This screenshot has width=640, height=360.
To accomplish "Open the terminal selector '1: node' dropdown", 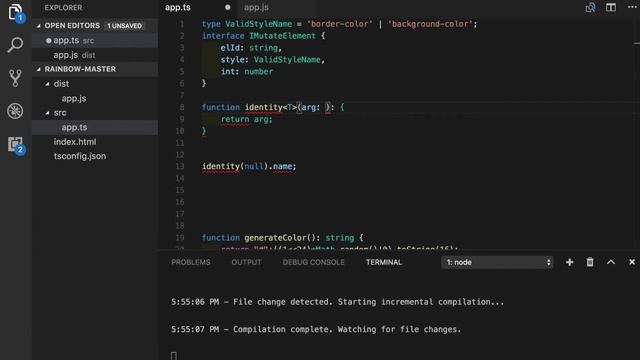I will pyautogui.click(x=497, y=262).
